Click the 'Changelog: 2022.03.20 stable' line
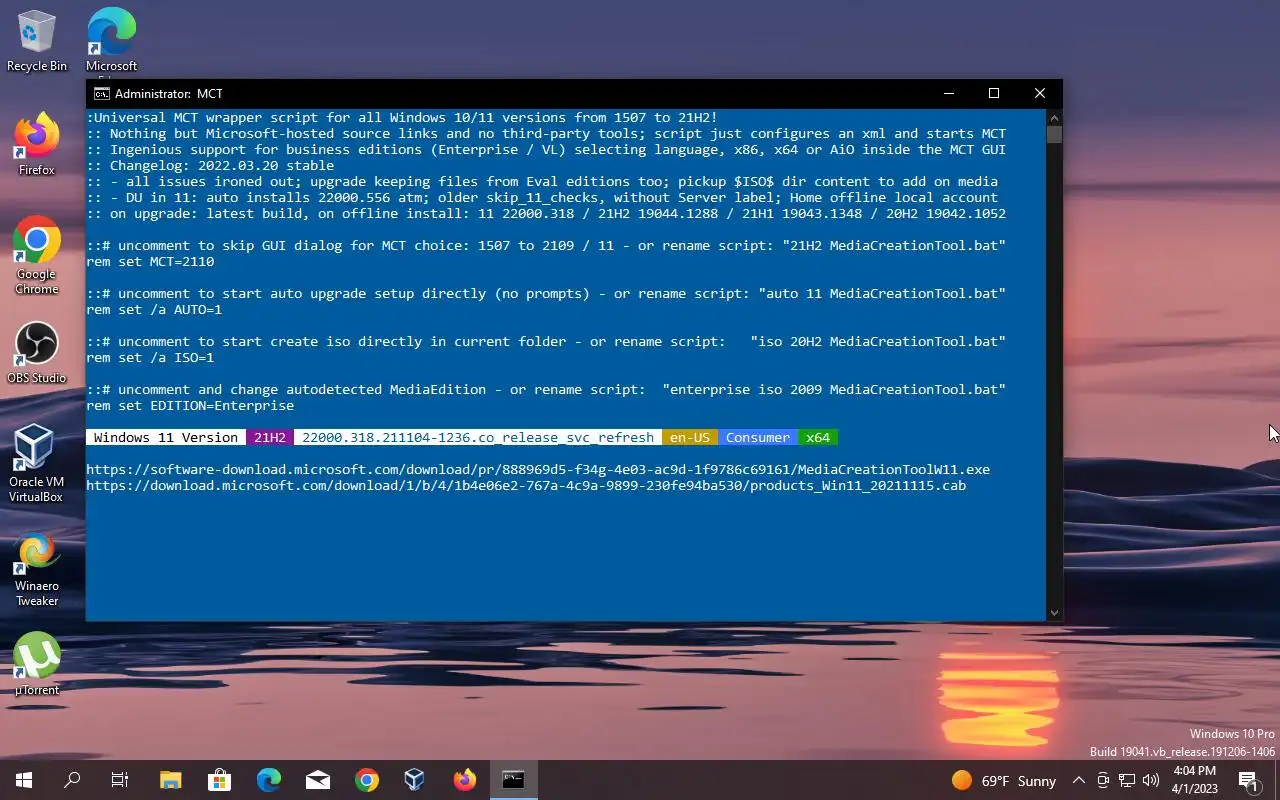The image size is (1280, 800). pyautogui.click(x=210, y=165)
